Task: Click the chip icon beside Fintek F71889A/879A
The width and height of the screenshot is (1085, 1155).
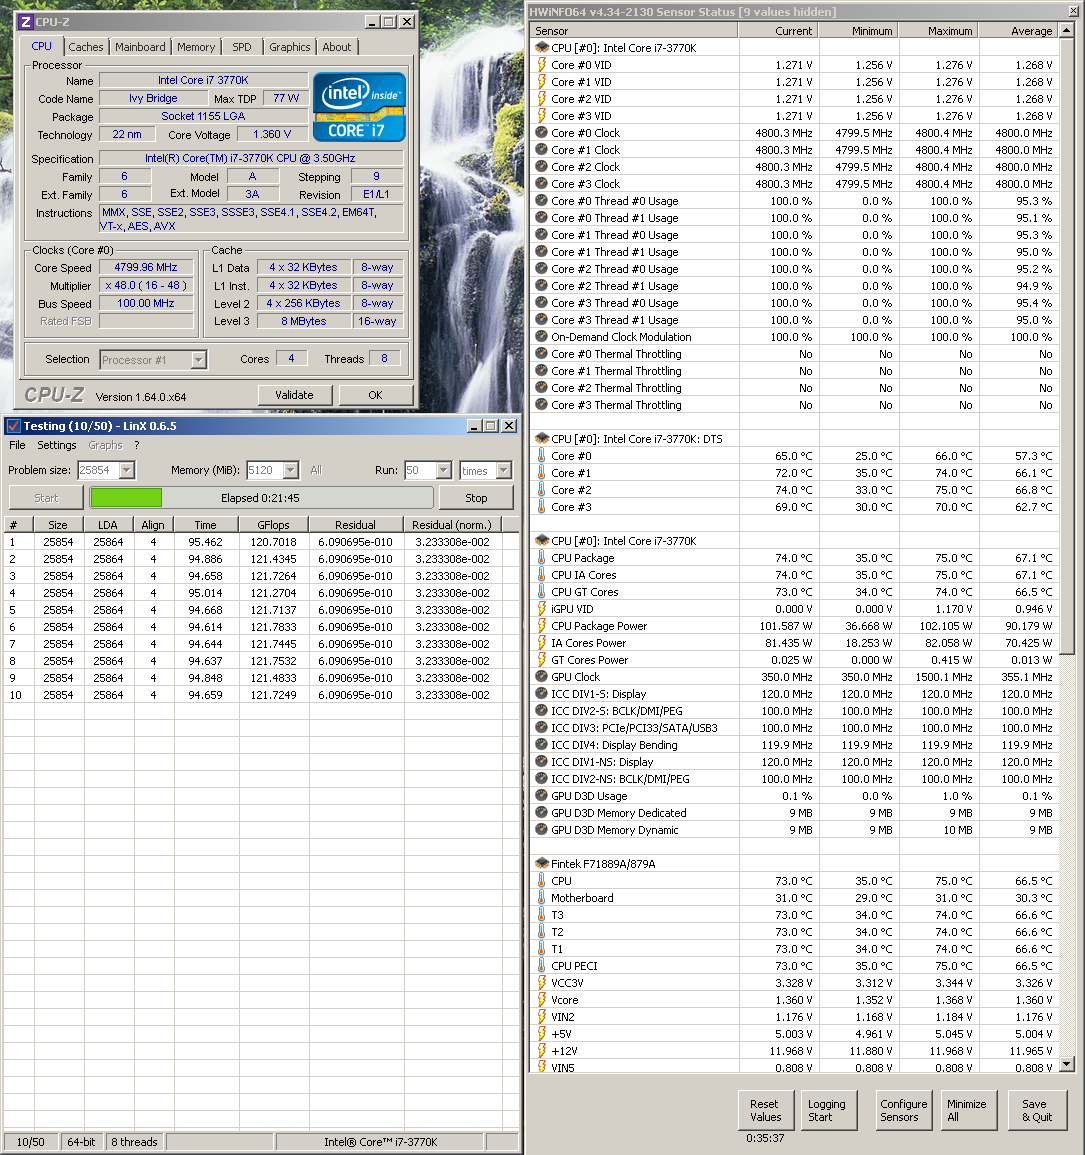Action: (x=541, y=863)
